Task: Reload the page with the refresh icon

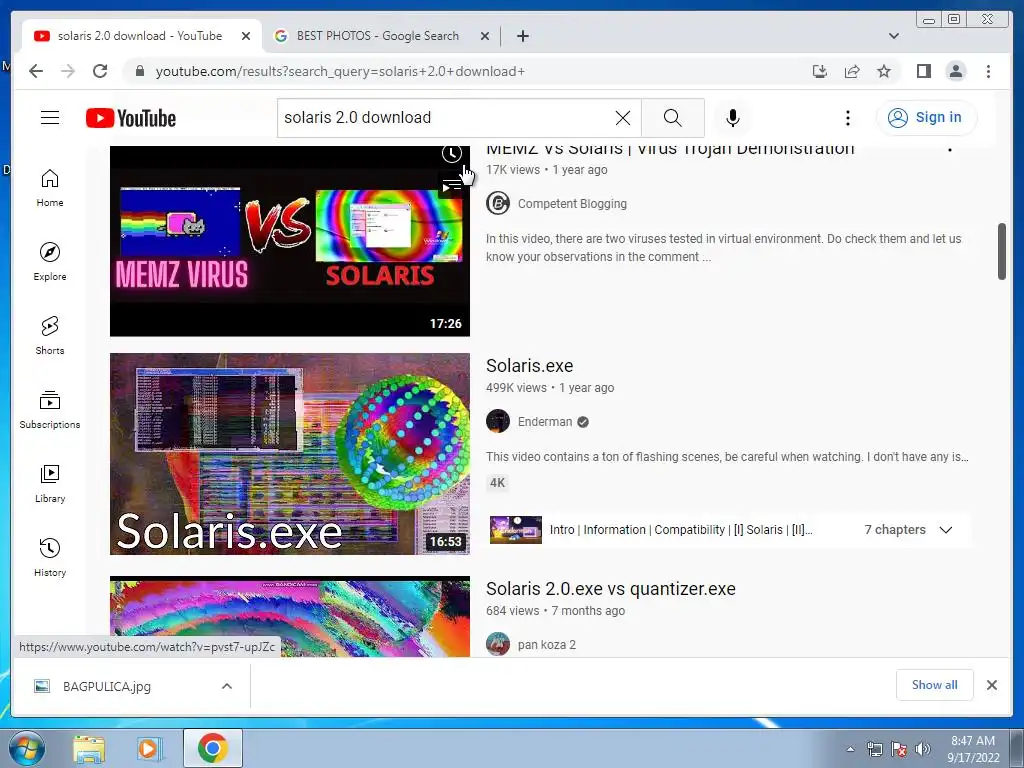Action: click(100, 71)
